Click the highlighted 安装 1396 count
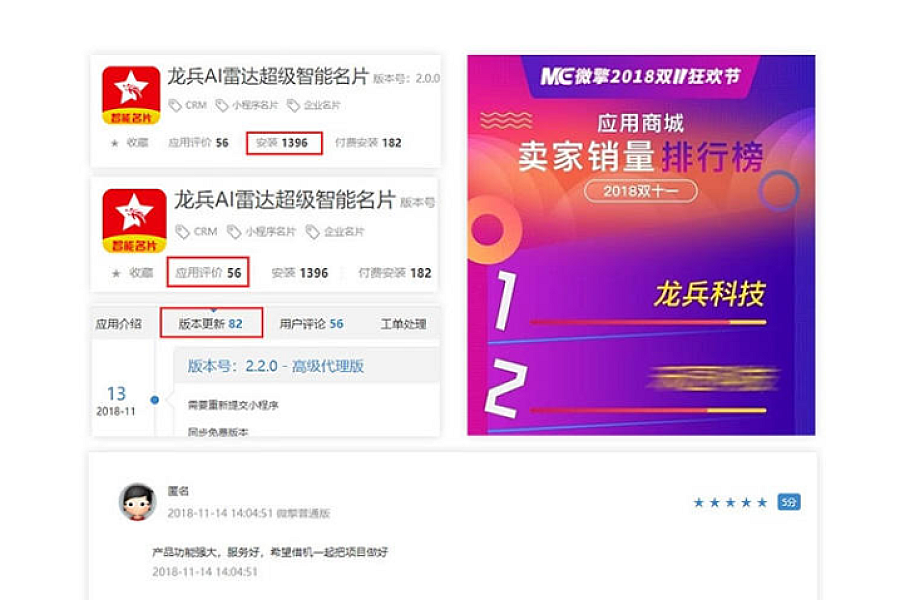This screenshot has height=600, width=900. [x=284, y=143]
